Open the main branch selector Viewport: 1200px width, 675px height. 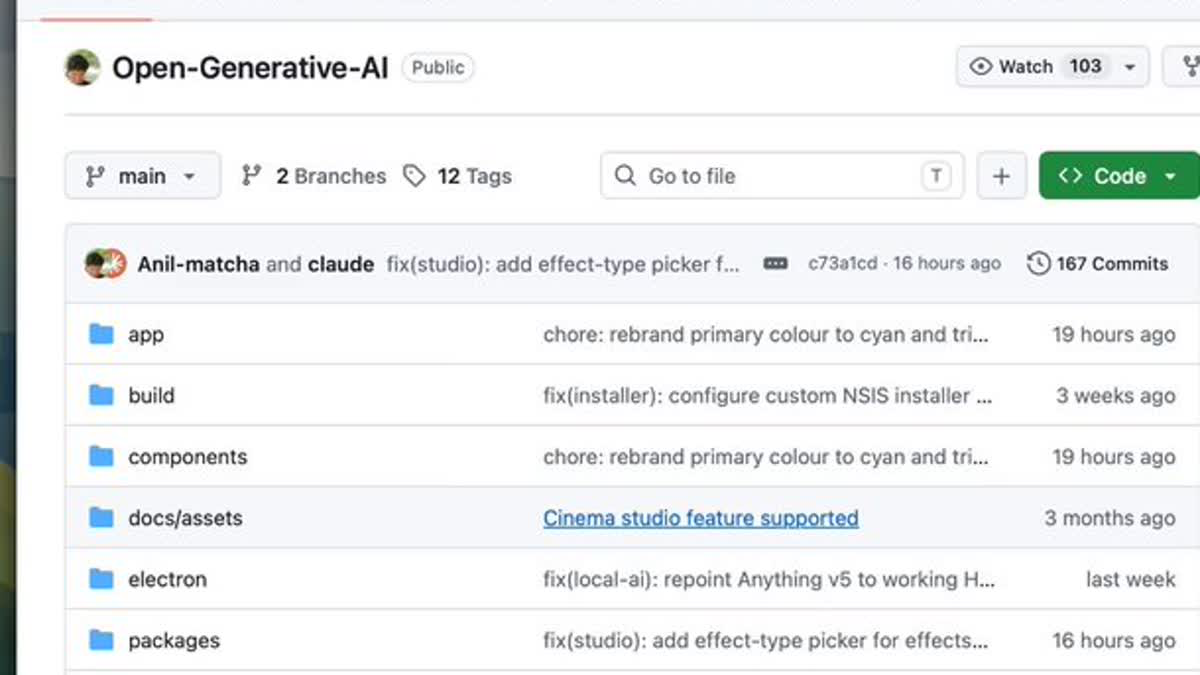click(142, 176)
